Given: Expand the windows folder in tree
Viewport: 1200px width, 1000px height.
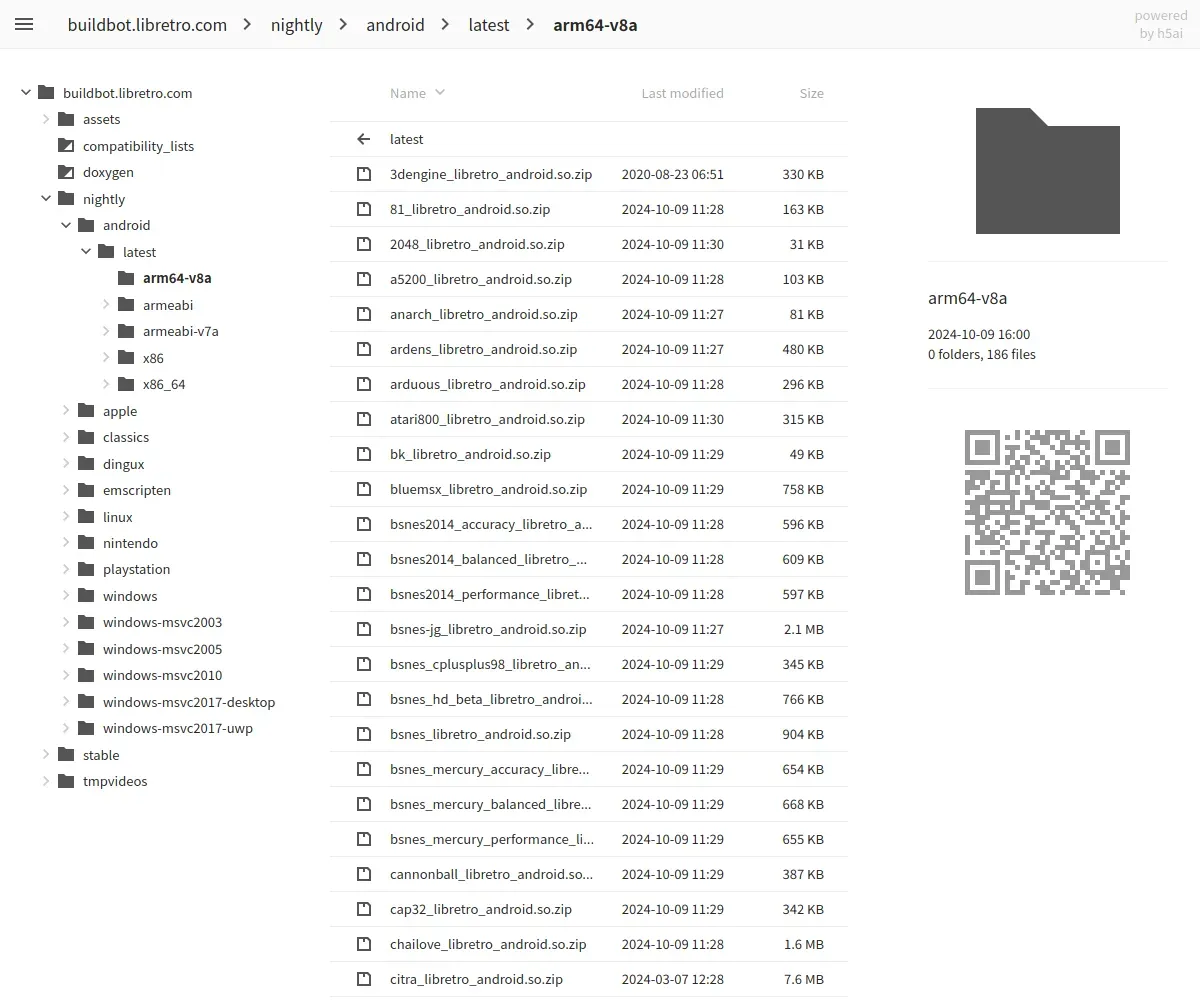Looking at the screenshot, I should point(66,596).
